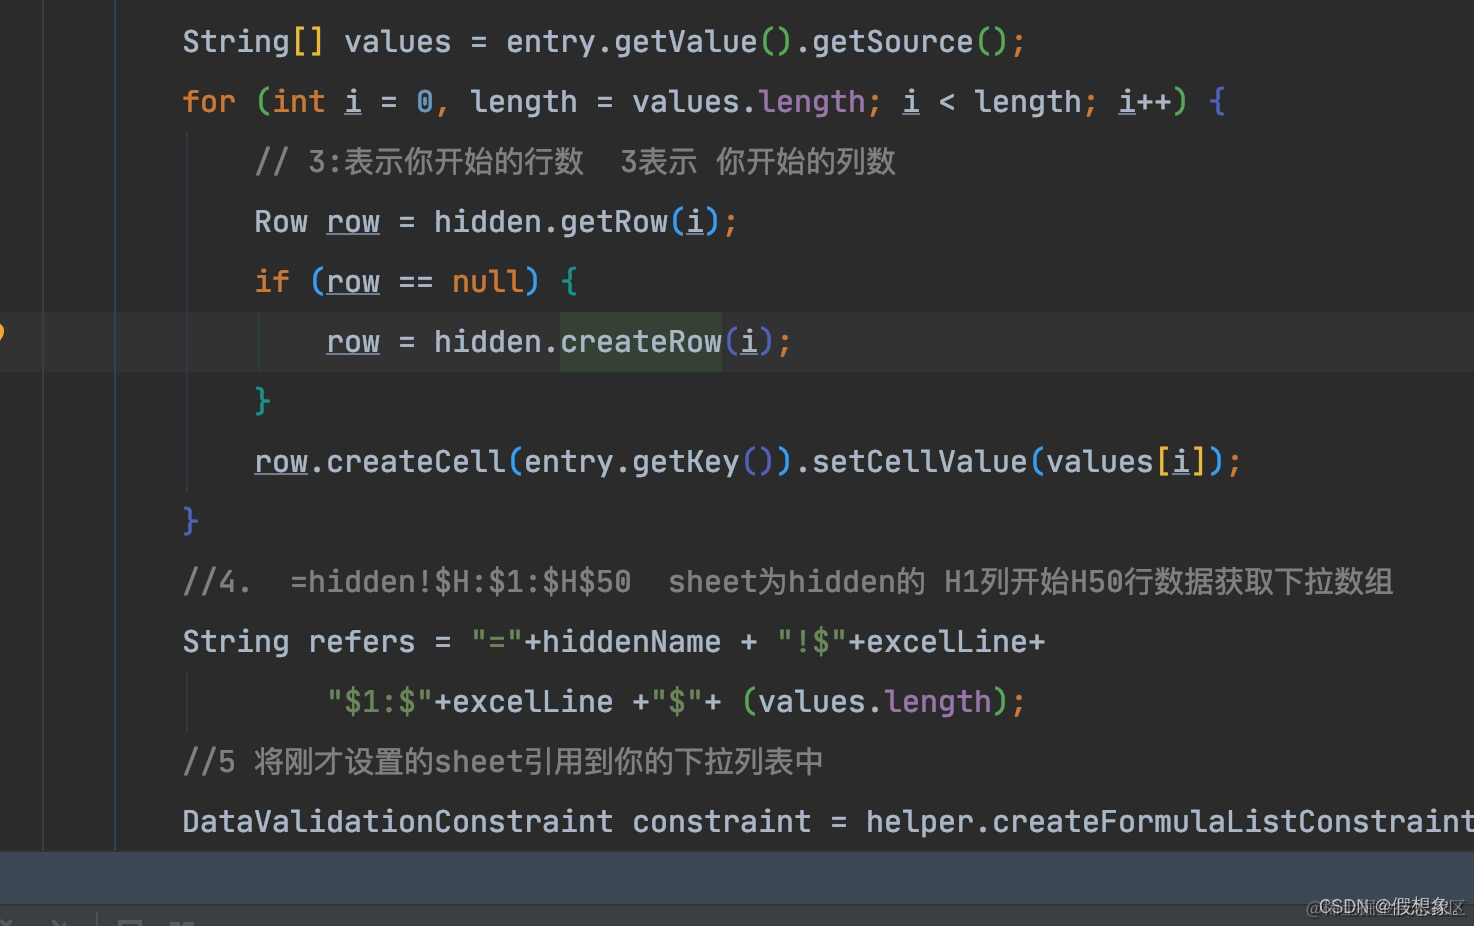1474x926 pixels.
Task: Click the createCell method call
Action: (x=416, y=462)
